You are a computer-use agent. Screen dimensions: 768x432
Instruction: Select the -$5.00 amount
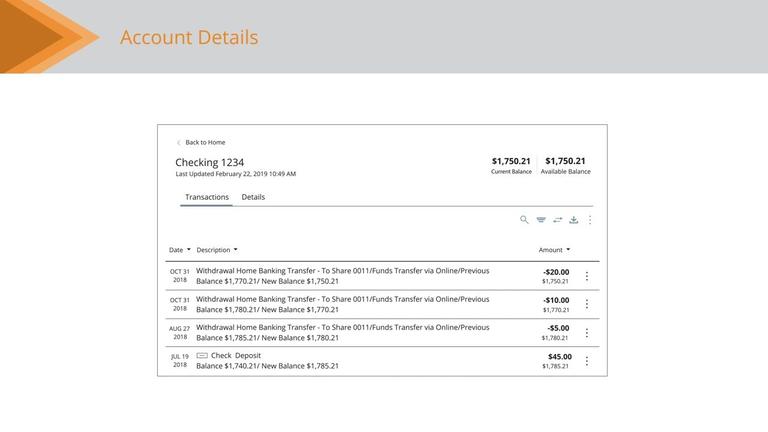pyautogui.click(x=558, y=328)
